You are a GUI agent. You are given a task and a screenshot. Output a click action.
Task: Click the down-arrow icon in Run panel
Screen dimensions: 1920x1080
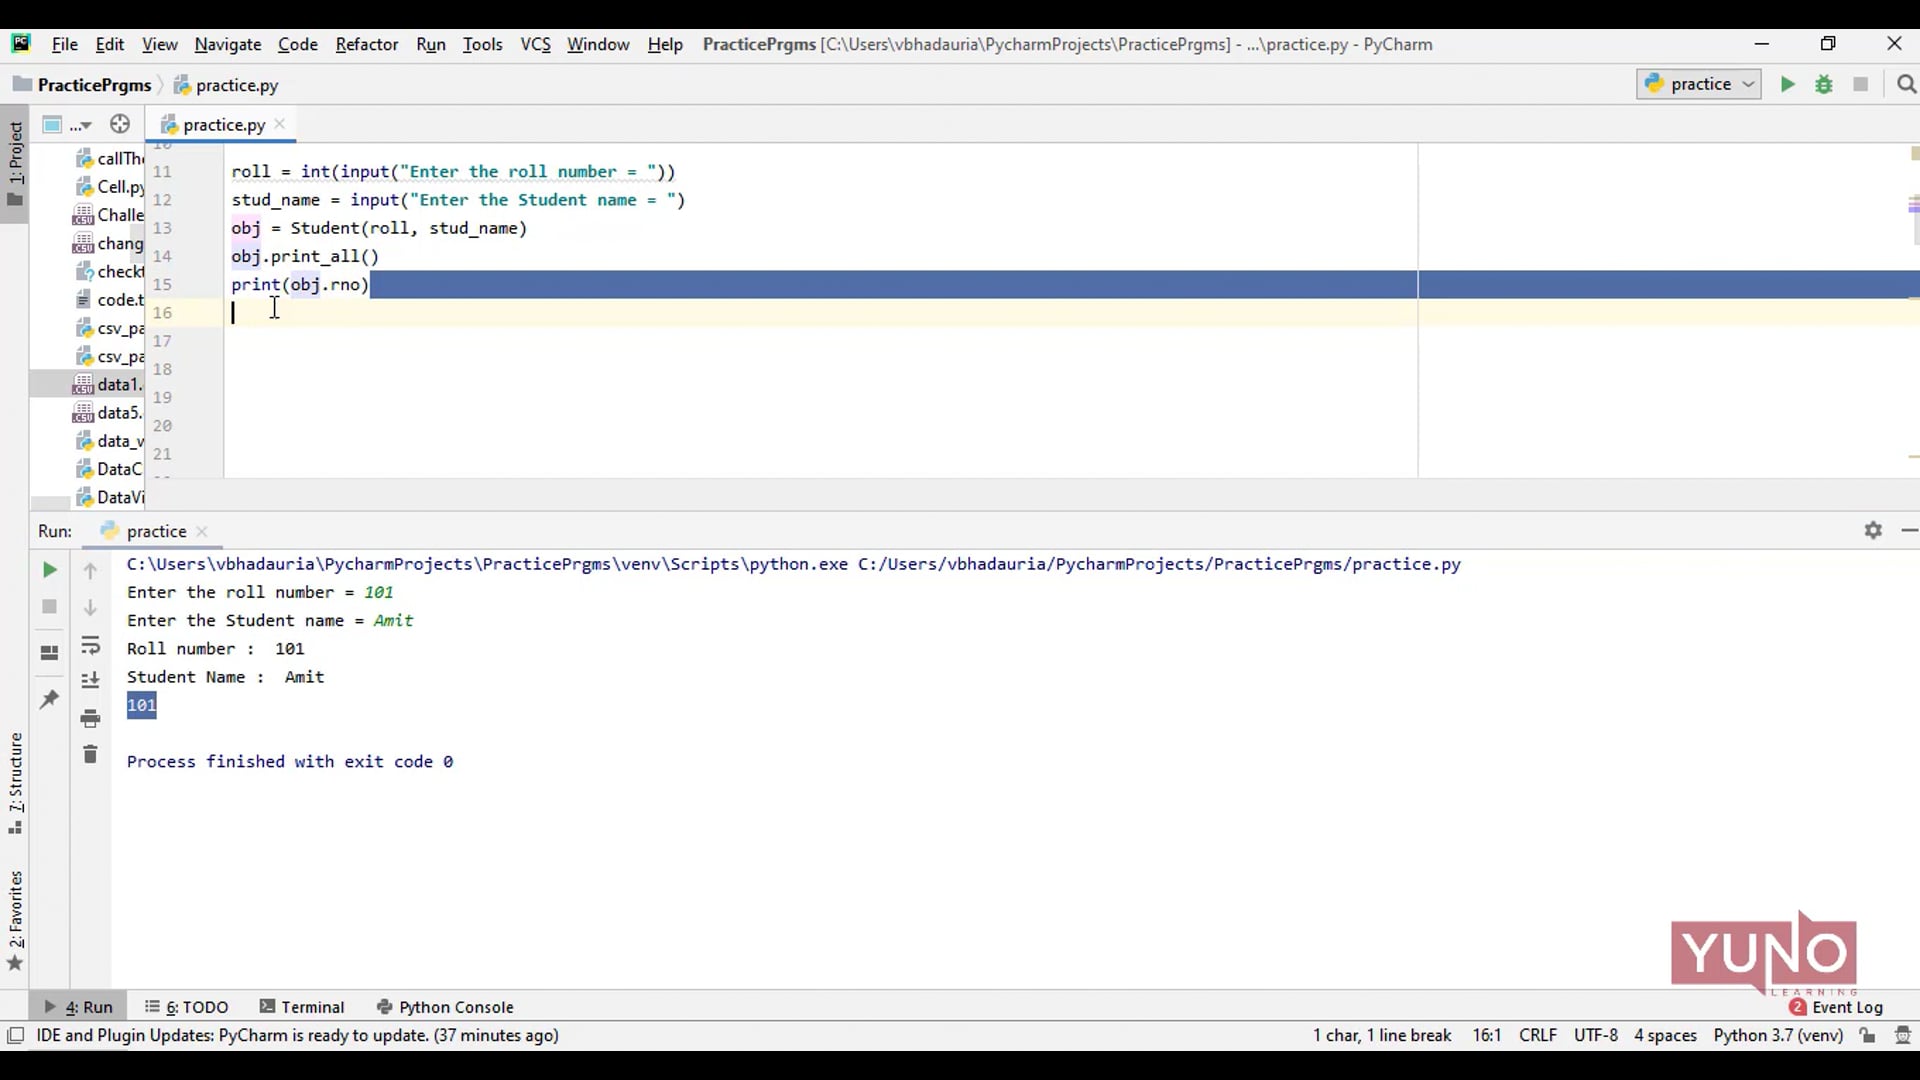click(x=90, y=607)
